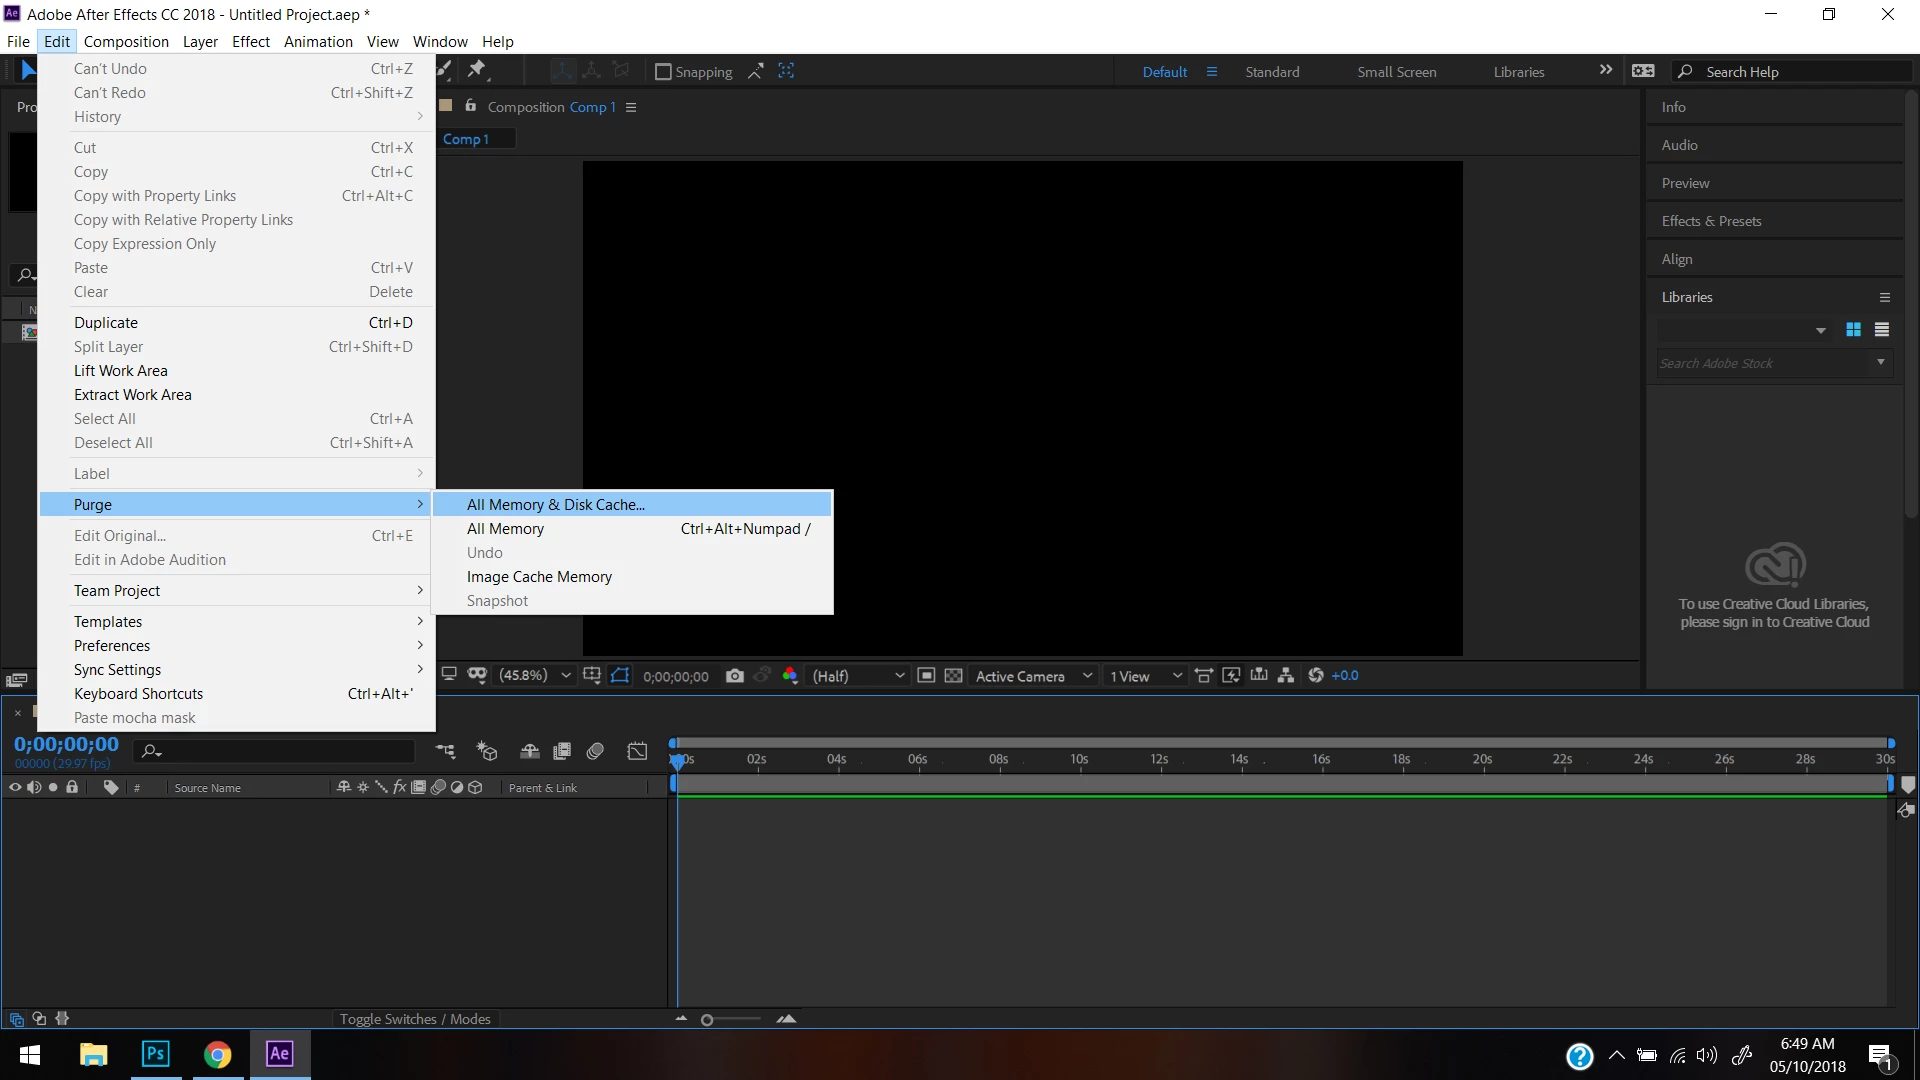Select All Memory & Disk Cache option
The height and width of the screenshot is (1080, 1920).
click(x=556, y=505)
